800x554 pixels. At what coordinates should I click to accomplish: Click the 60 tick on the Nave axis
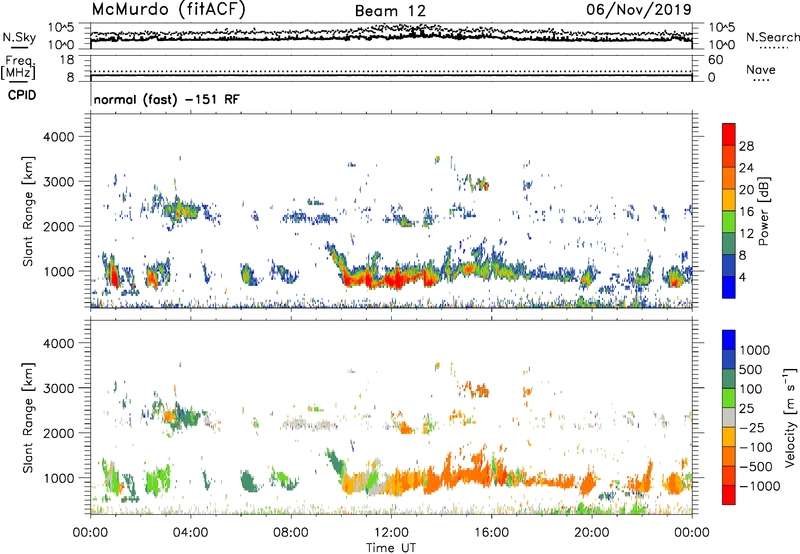(715, 60)
